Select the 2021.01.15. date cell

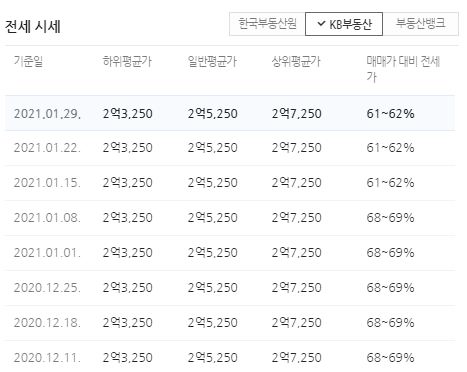(x=47, y=183)
